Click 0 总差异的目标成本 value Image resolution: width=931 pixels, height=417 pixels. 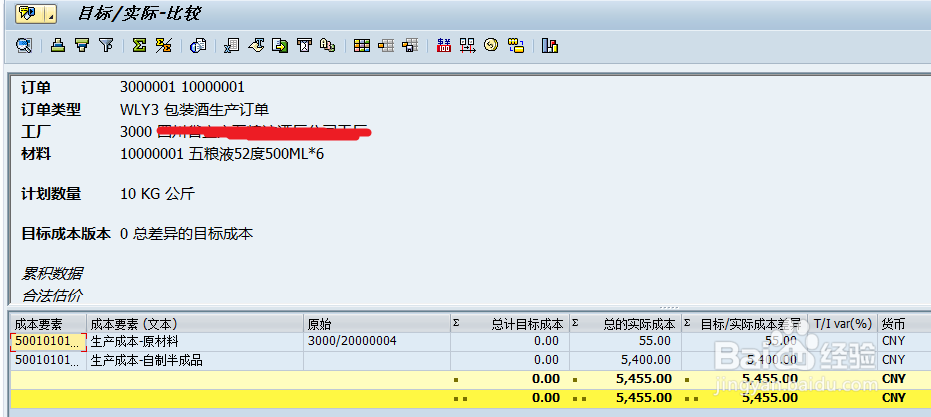pyautogui.click(x=186, y=233)
